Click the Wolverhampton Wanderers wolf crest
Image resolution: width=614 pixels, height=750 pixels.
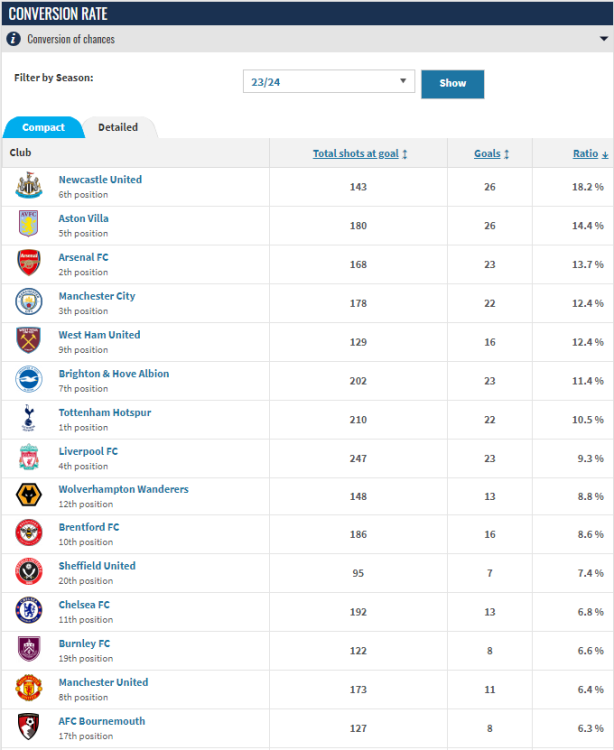(29, 495)
